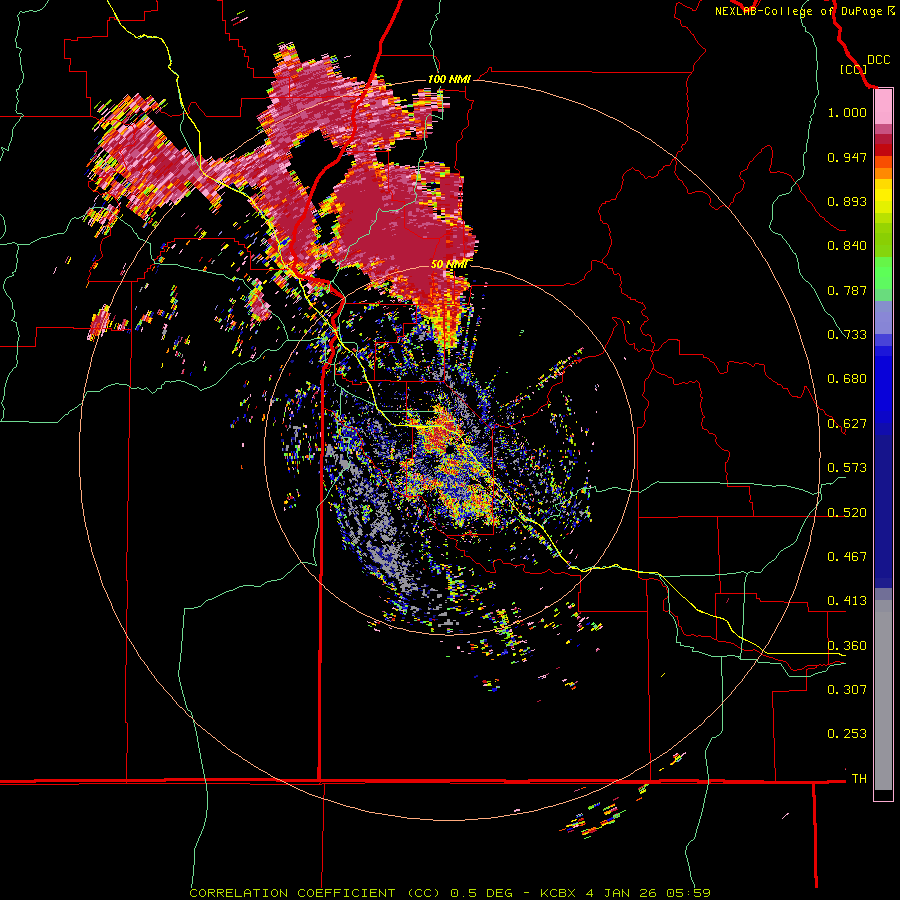
Task: Select the 0.947 scale value
Action: [x=847, y=157]
